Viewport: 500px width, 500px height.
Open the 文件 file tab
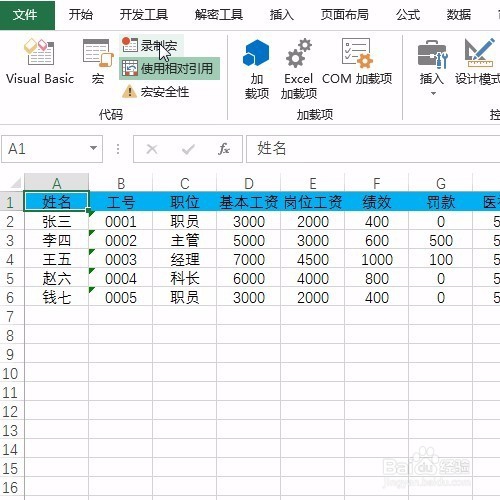[x=27, y=15]
